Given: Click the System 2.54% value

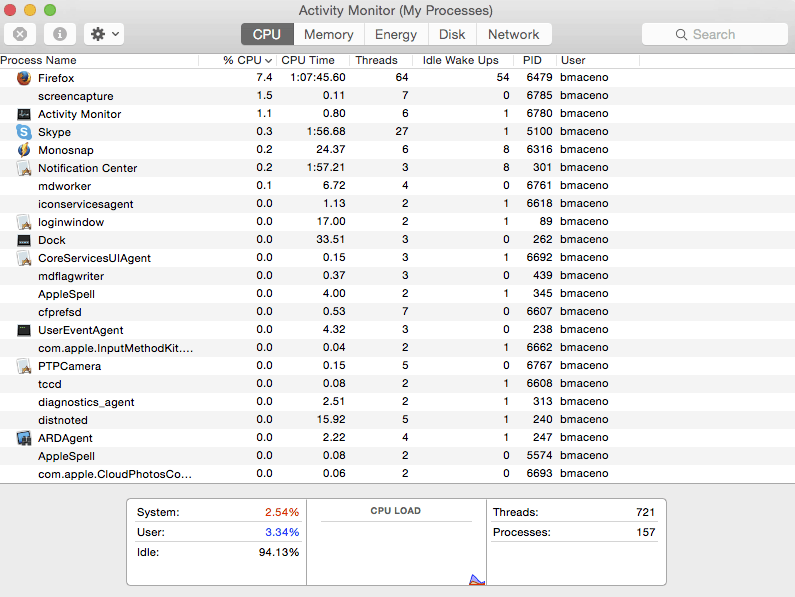Looking at the screenshot, I should point(282,512).
